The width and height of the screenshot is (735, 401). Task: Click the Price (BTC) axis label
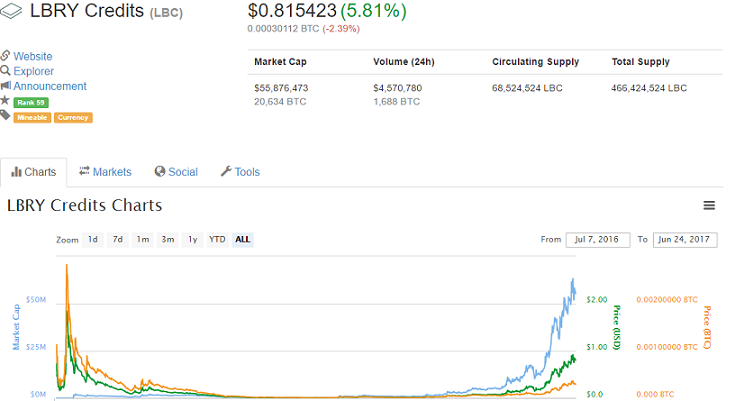707,327
